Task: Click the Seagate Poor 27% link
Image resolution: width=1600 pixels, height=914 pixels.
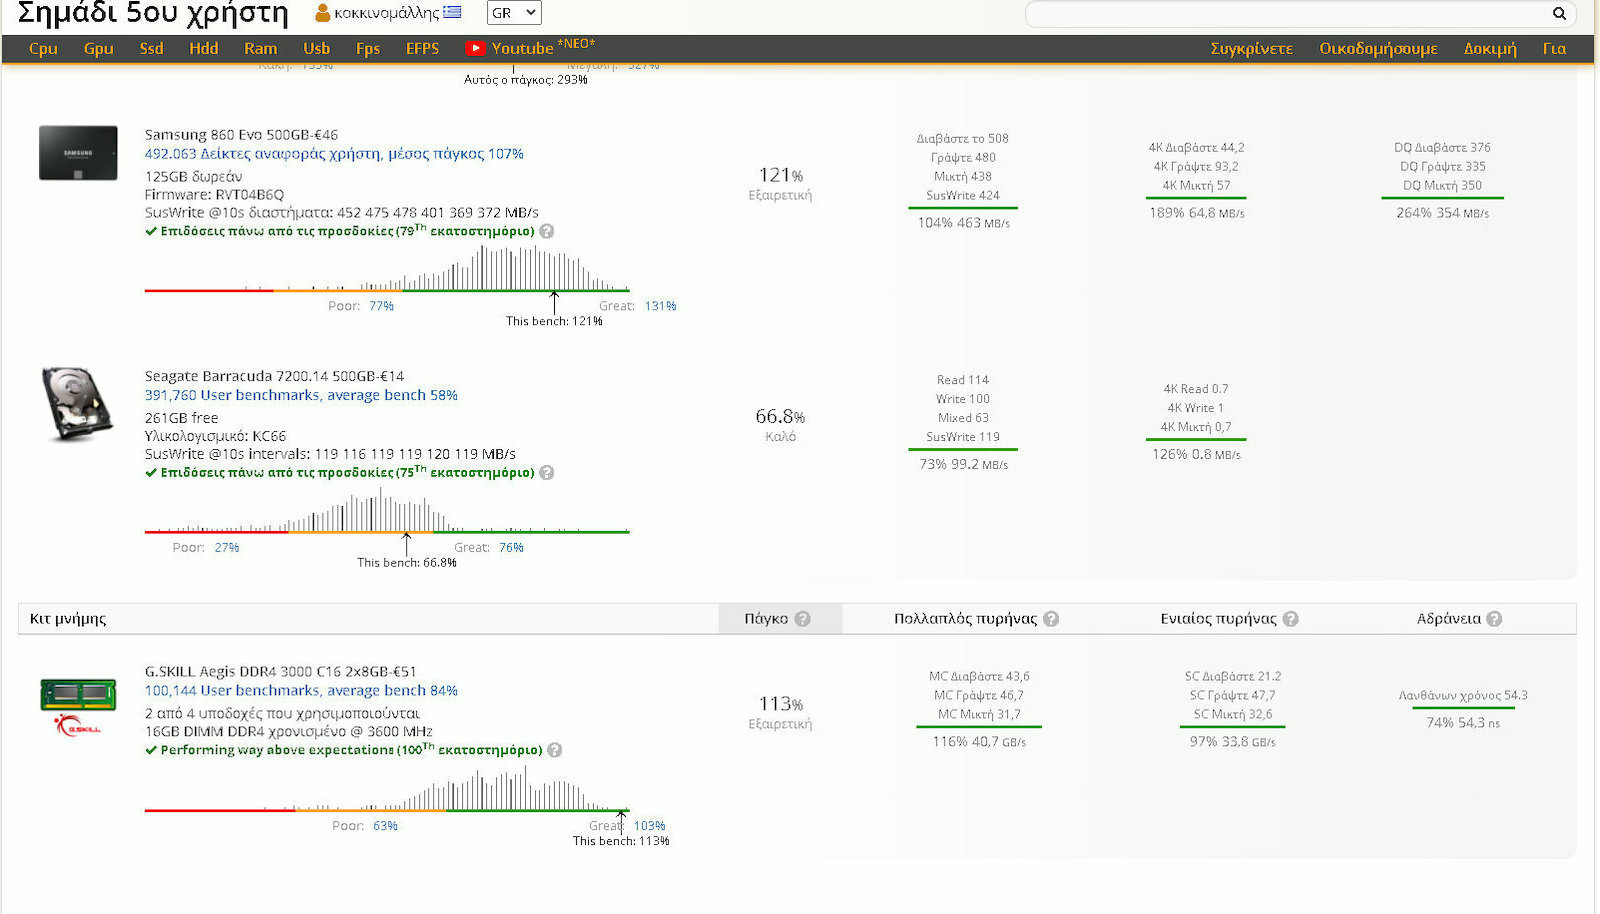Action: coord(227,548)
